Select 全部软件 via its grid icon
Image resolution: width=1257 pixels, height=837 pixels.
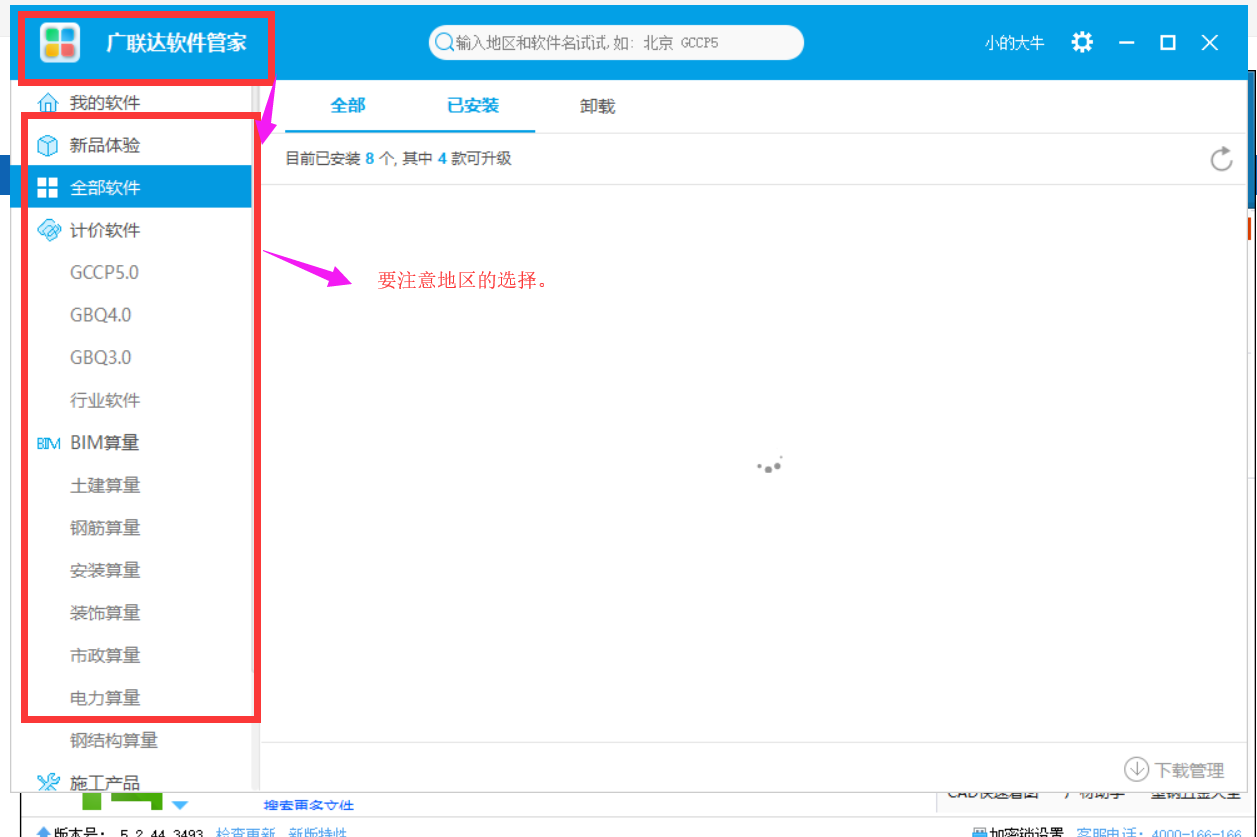pos(47,188)
